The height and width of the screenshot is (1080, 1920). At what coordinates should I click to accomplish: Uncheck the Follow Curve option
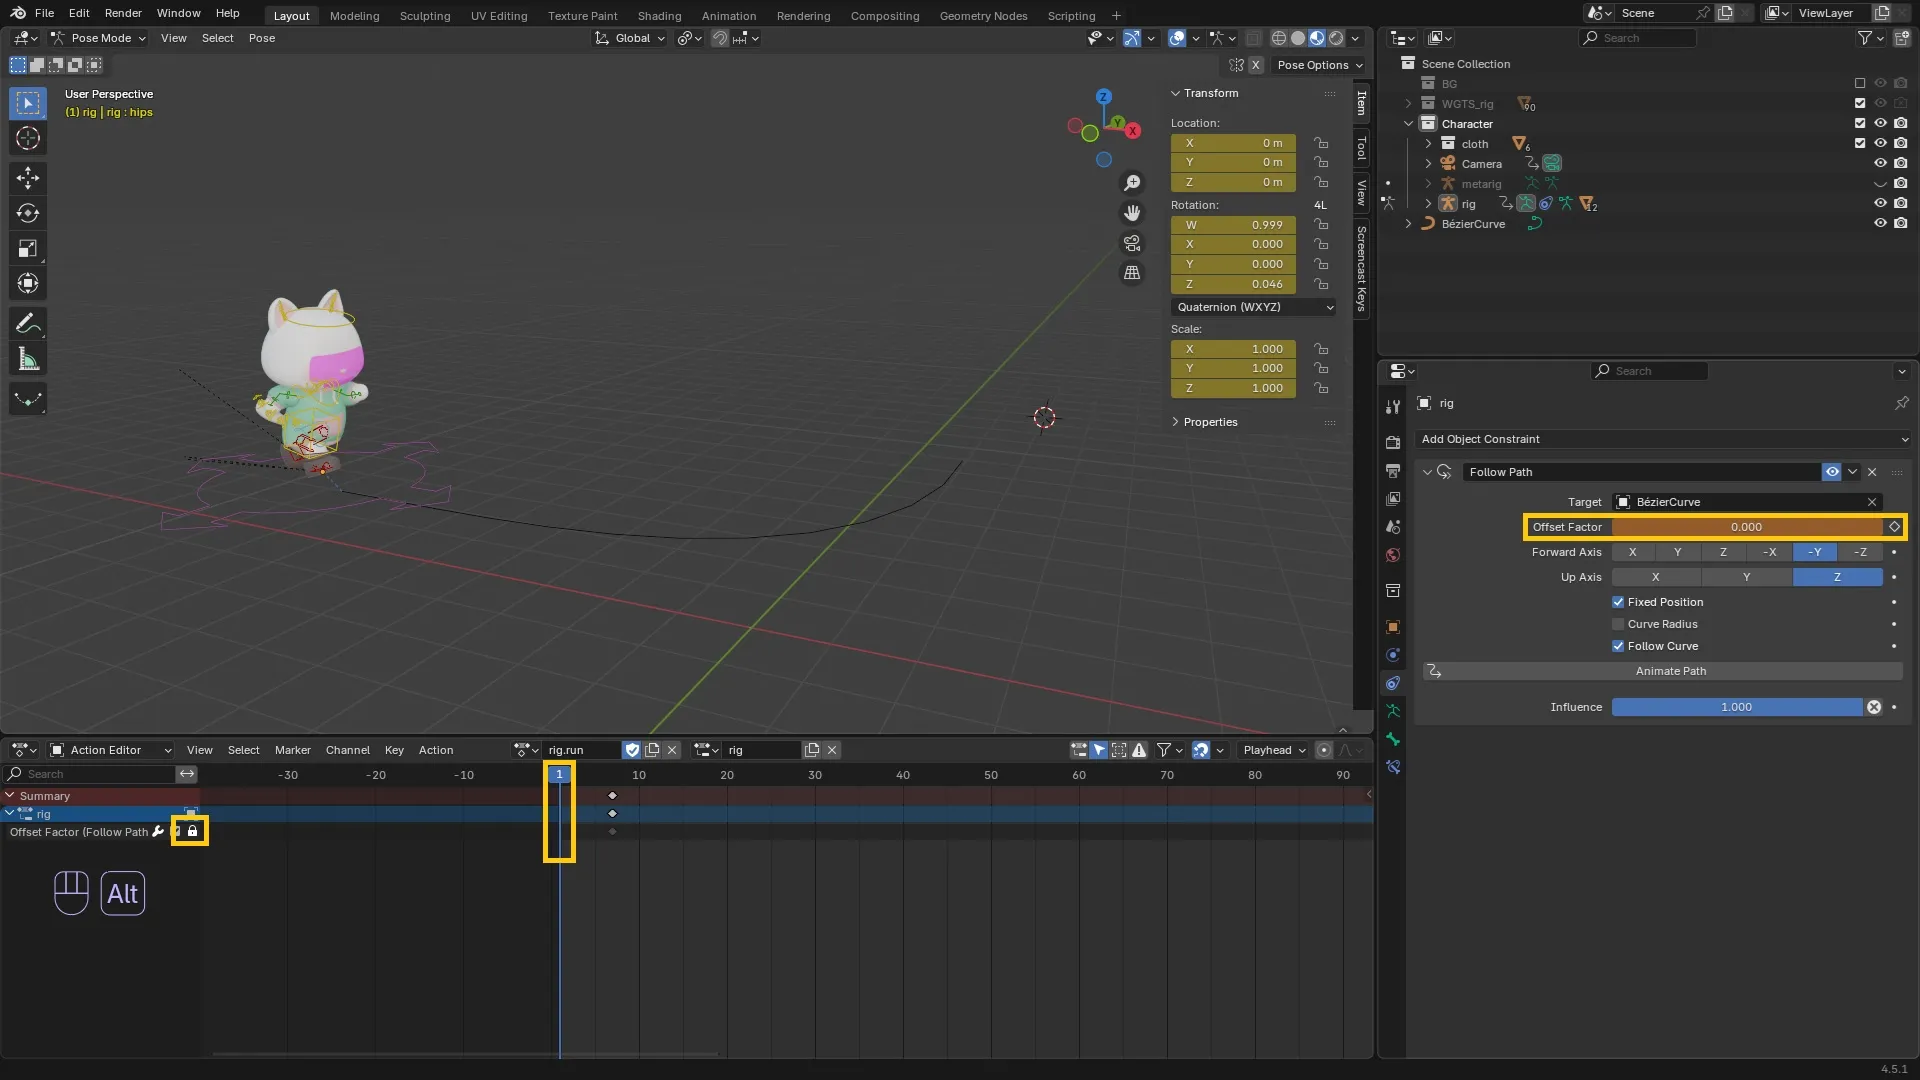click(x=1618, y=646)
